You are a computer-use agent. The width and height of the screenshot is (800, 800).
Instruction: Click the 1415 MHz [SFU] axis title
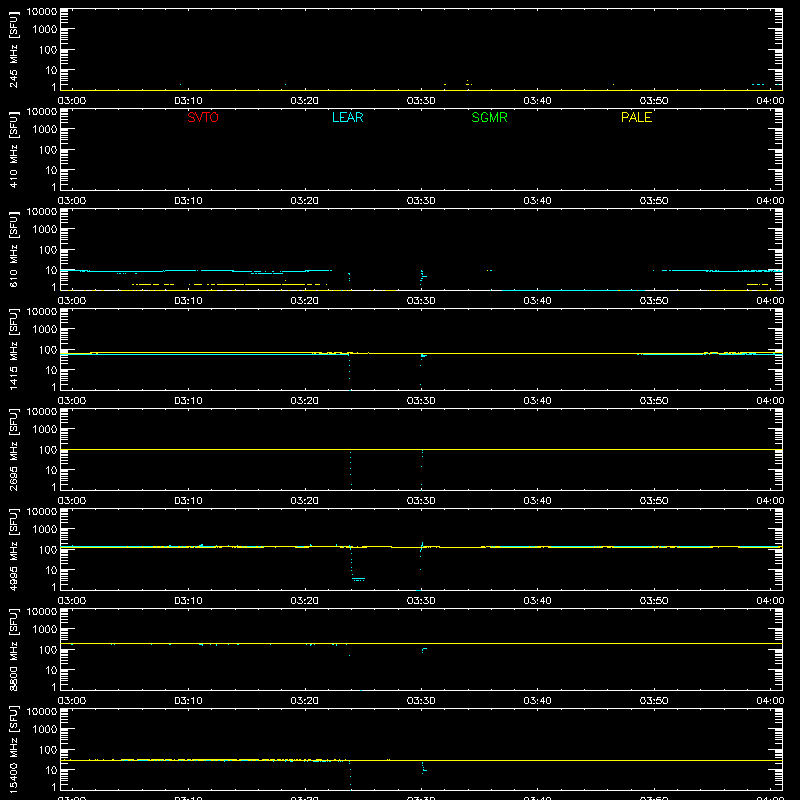14,349
